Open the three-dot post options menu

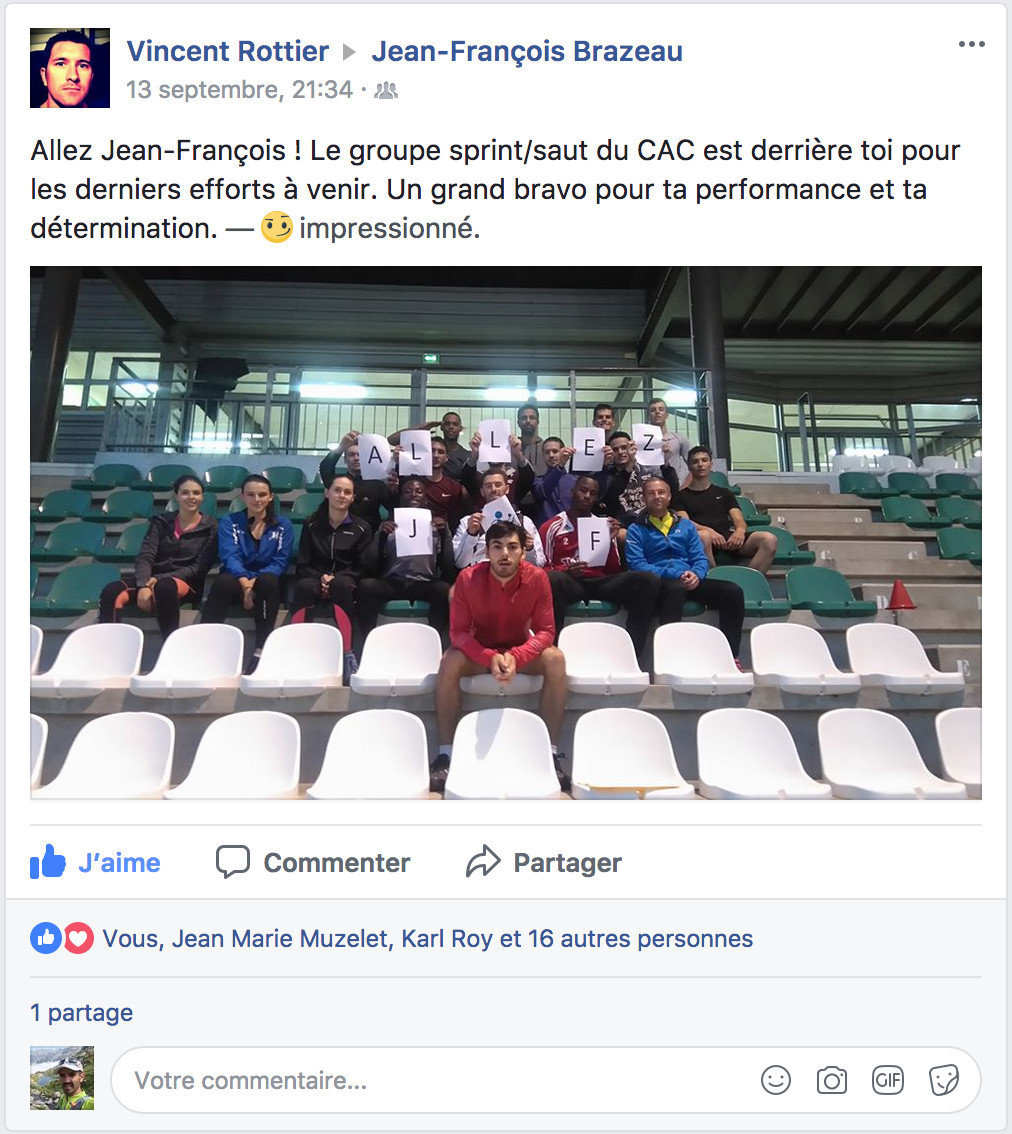click(x=971, y=44)
